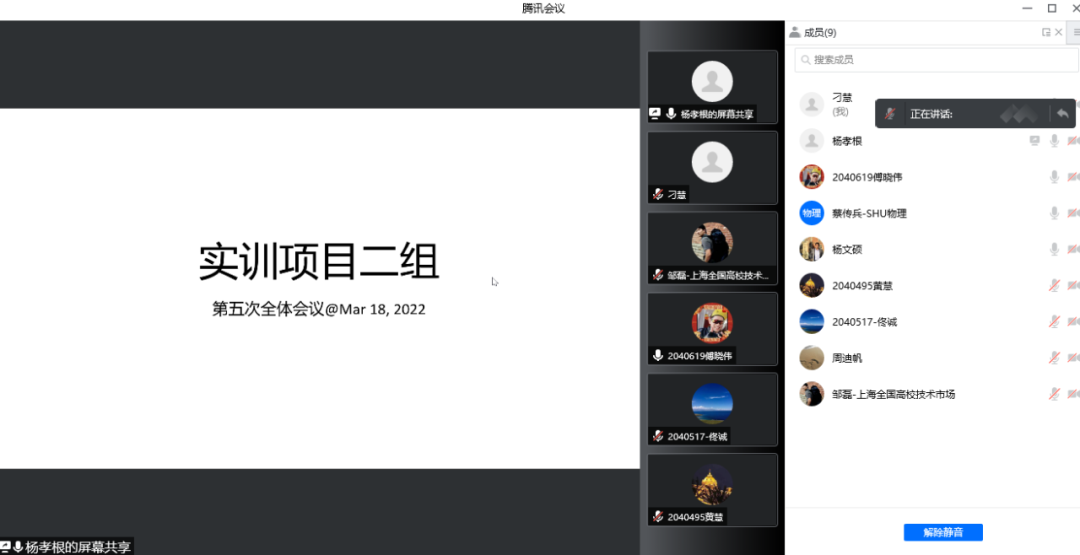This screenshot has width=1080, height=555.
Task: Unmute 邹磊-上海全国高校技术市场 via the list mic icon
Action: tap(1054, 394)
